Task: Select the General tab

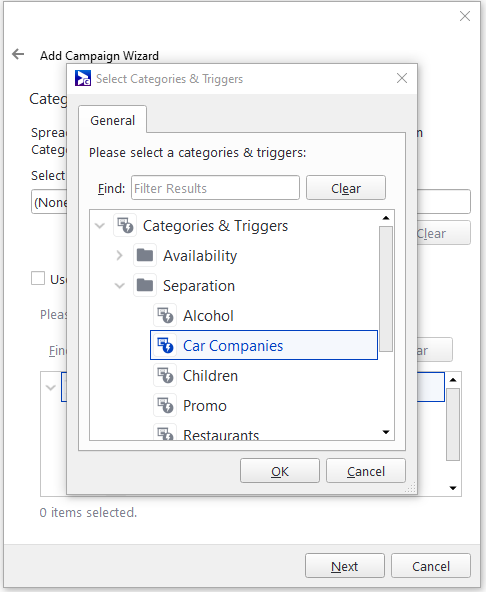Action: (x=113, y=120)
